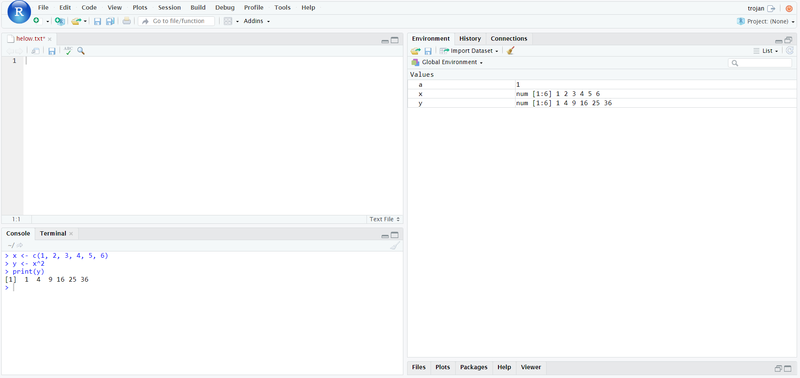Viewport: 800px width, 378px height.
Task: Open the File menu
Action: coord(43,8)
